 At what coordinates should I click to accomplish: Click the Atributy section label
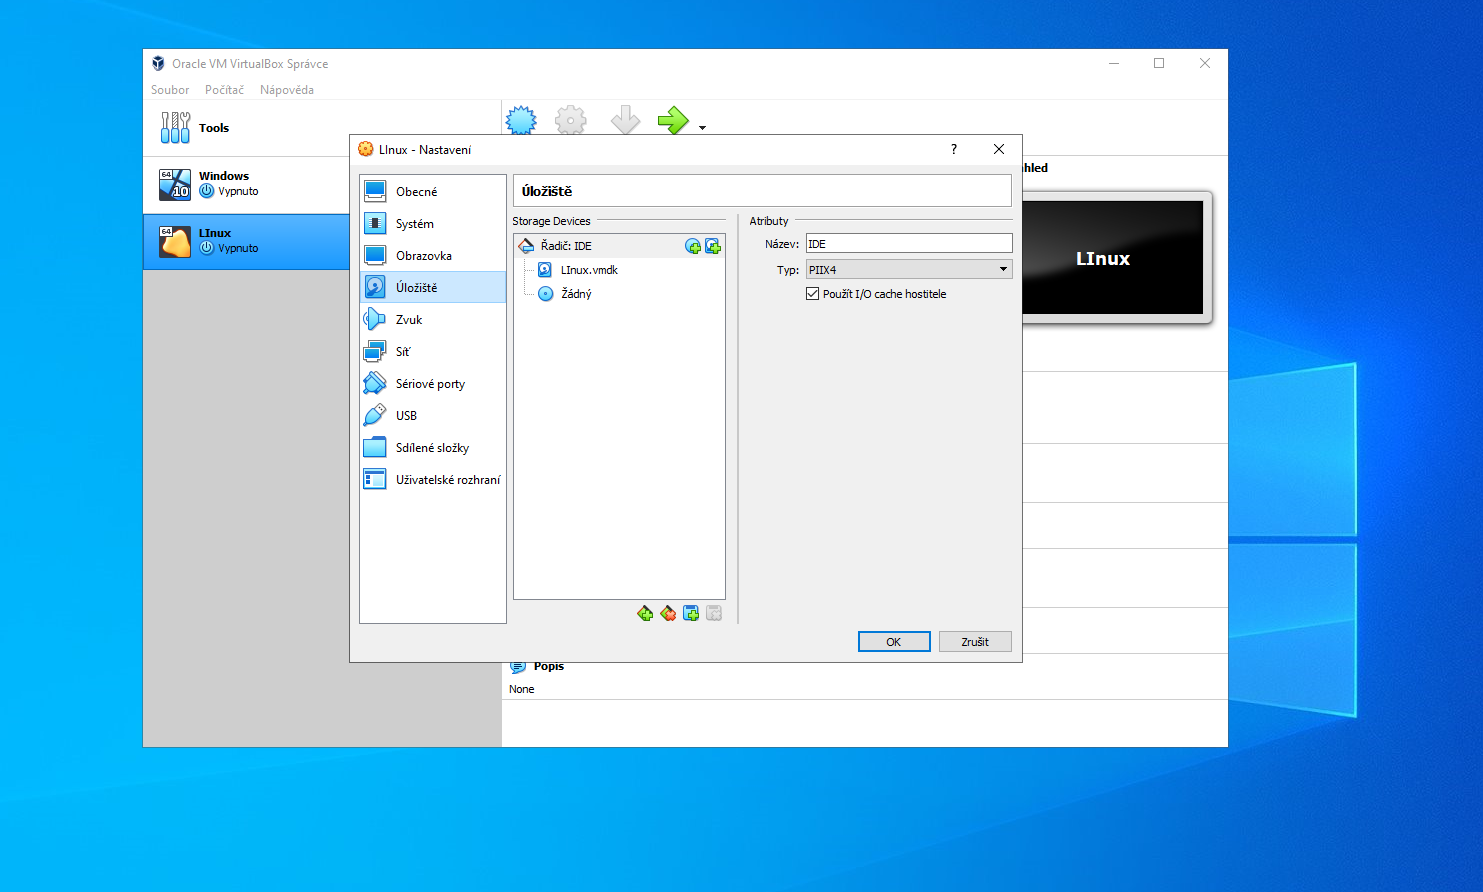click(769, 221)
